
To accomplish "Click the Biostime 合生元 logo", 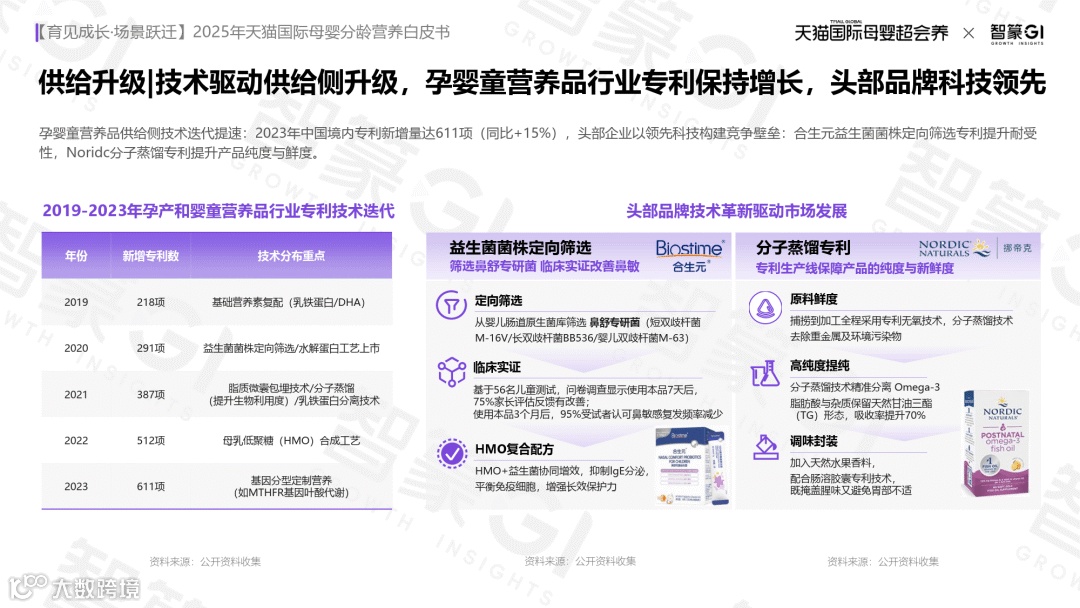I will click(689, 255).
